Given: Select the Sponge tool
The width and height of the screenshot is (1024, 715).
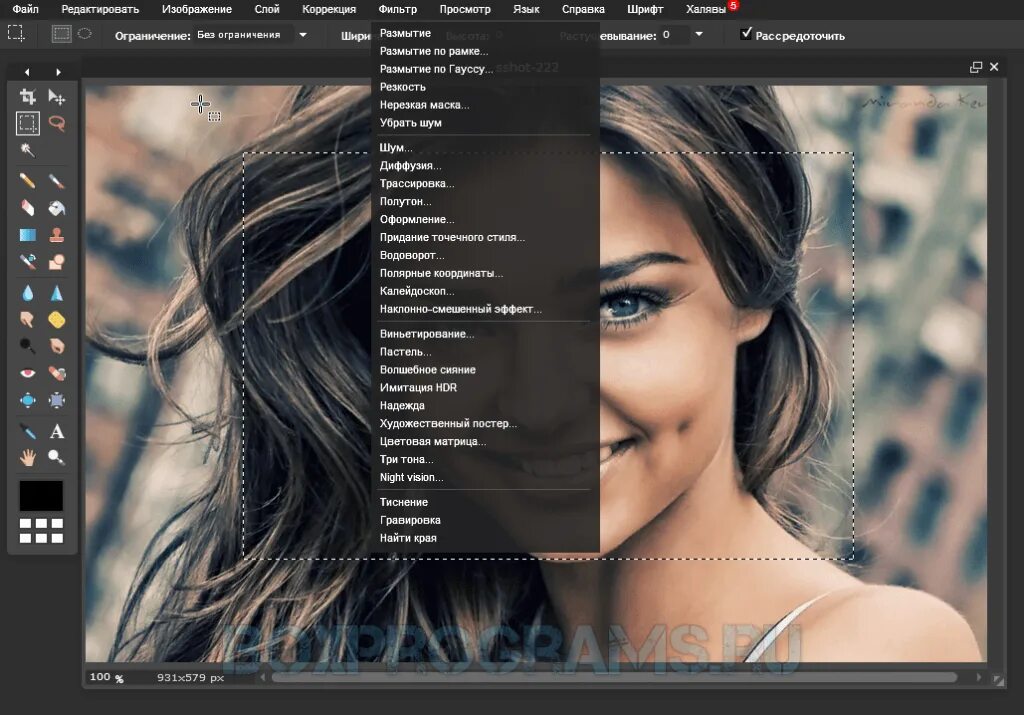Looking at the screenshot, I should point(57,319).
